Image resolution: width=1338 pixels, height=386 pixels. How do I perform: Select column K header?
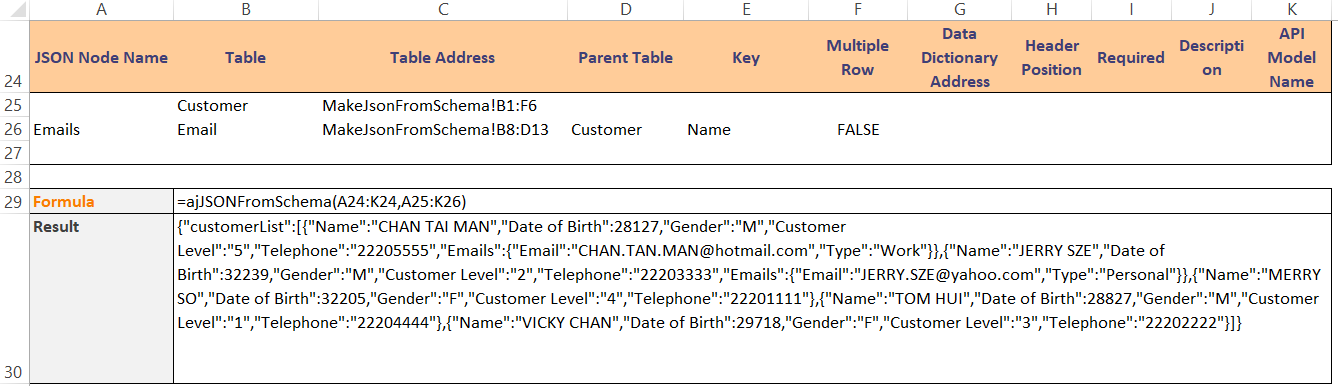coord(1290,10)
